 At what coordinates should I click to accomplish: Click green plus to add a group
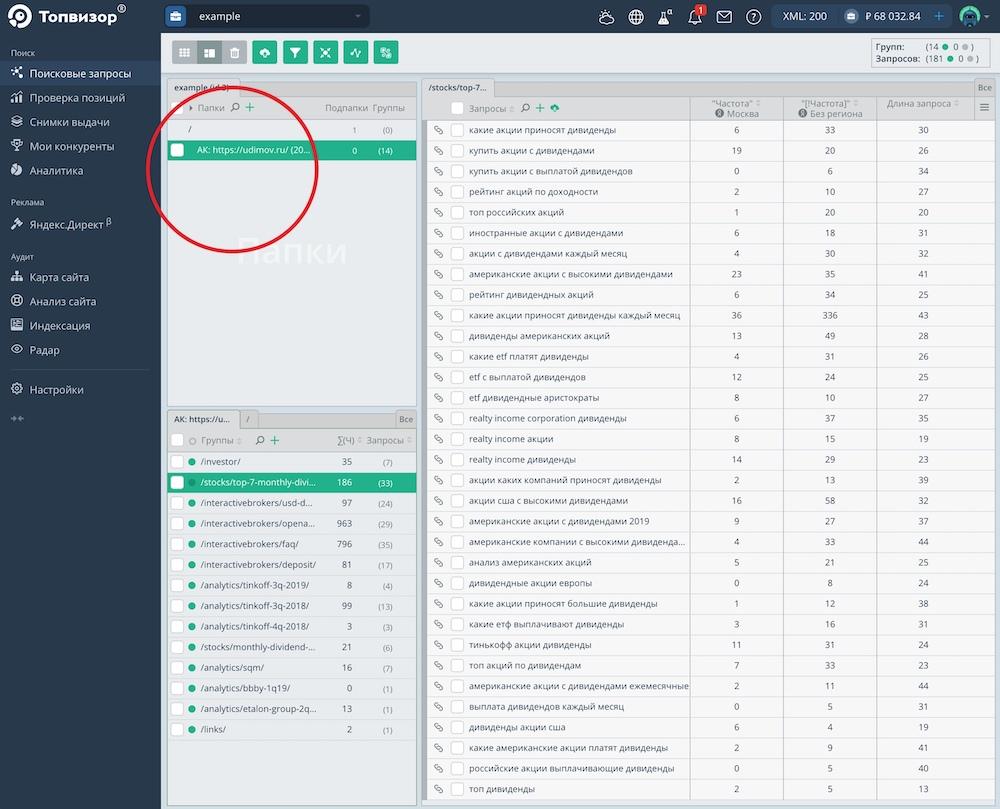pos(275,440)
